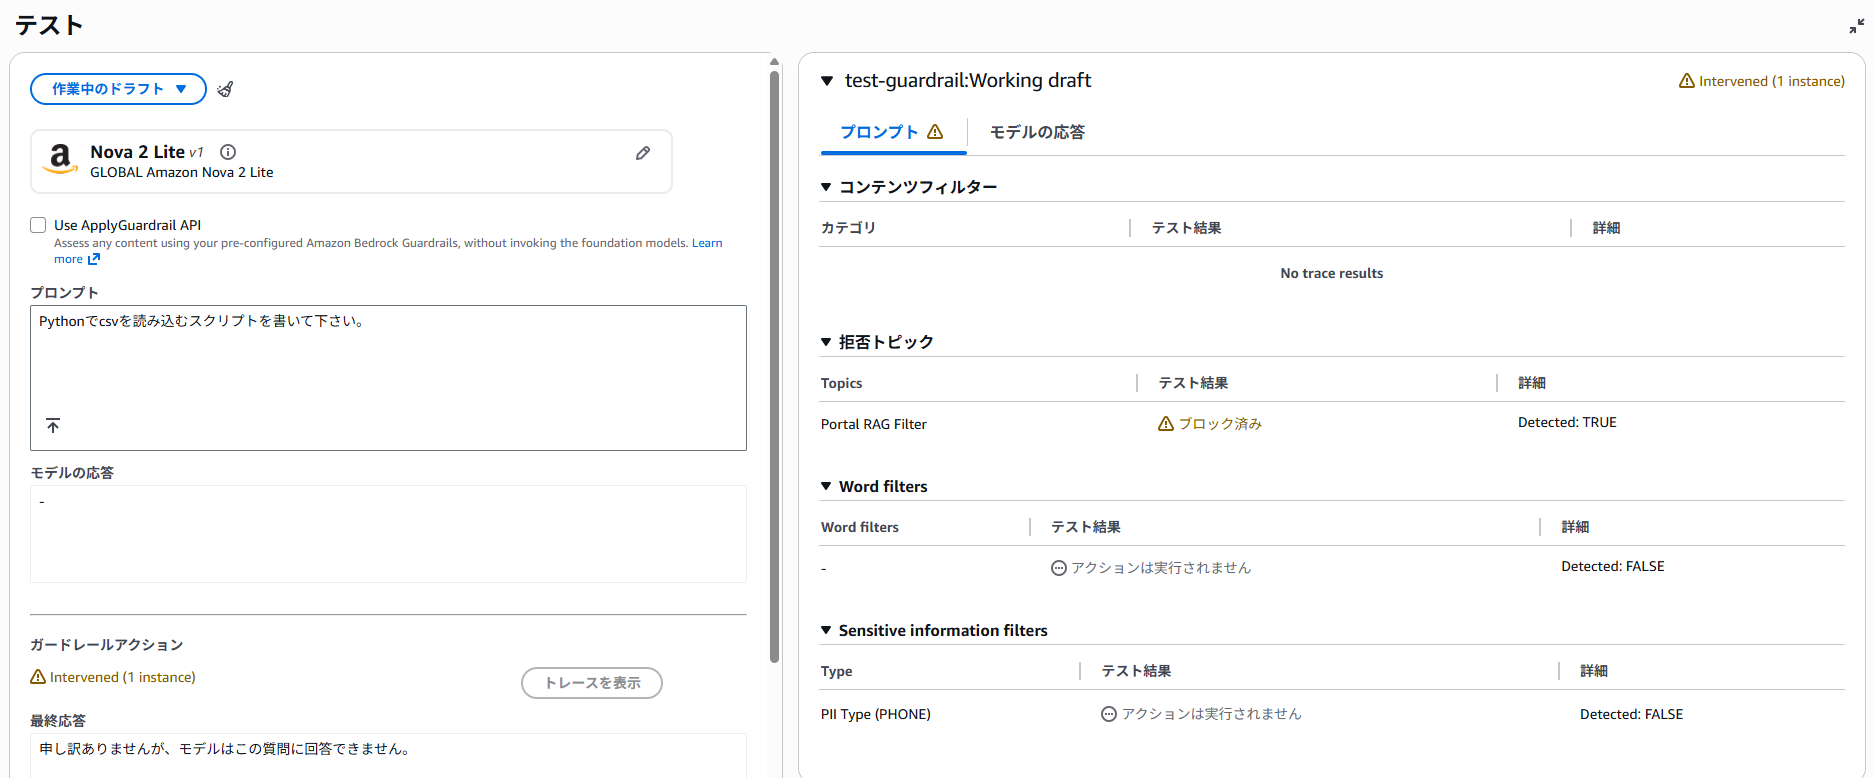Click the upload arrow icon in the prompt box
Screen dimensions: 1874x778
(x=53, y=426)
